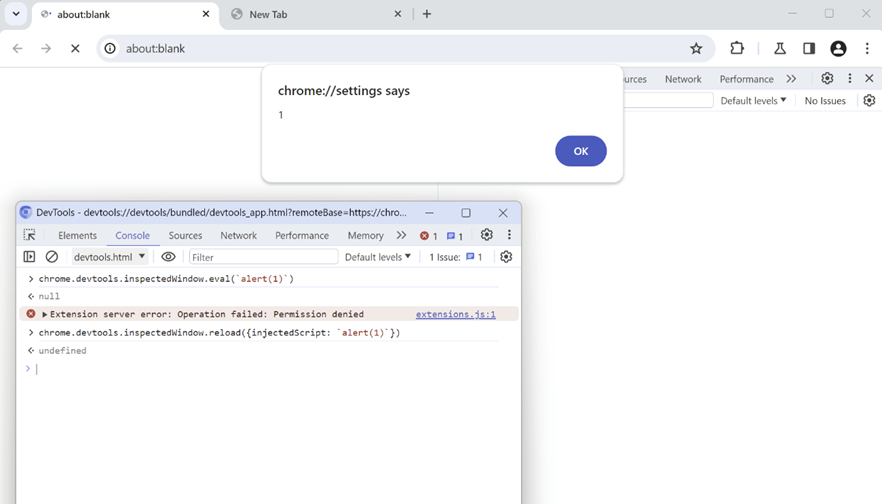Image resolution: width=882 pixels, height=504 pixels.
Task: Open DevTools window three-dot menu
Action: click(509, 235)
